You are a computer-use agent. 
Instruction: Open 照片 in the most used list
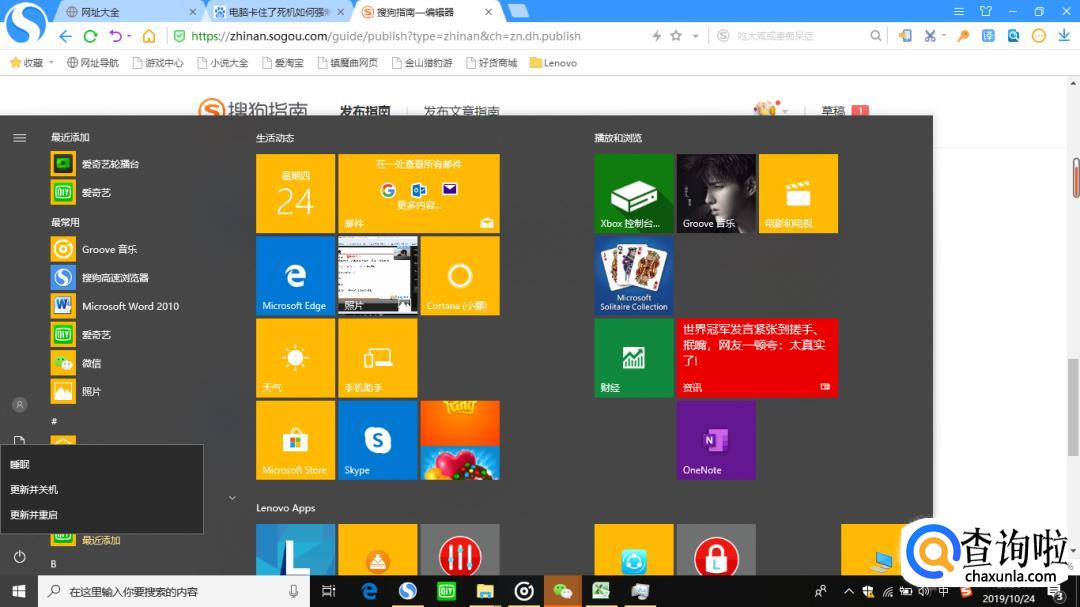click(76, 391)
